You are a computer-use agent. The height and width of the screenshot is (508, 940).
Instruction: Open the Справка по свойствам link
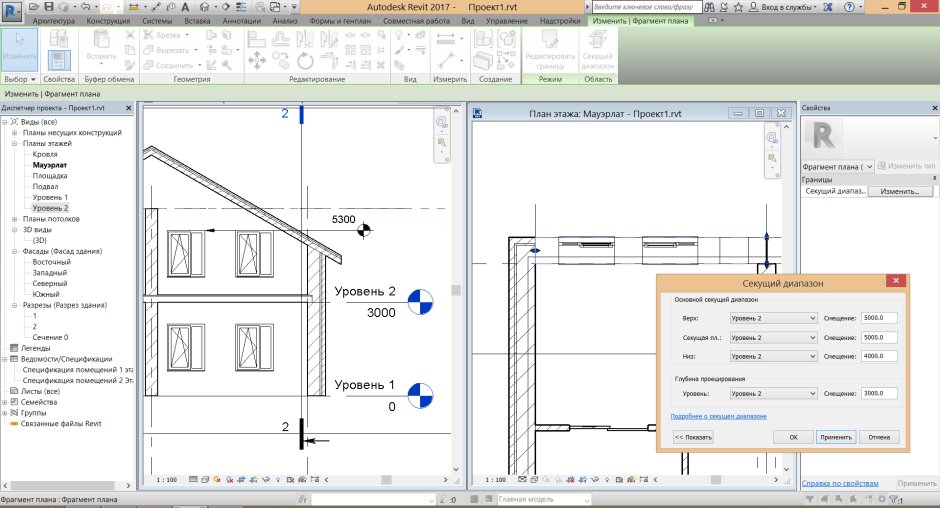tap(840, 483)
